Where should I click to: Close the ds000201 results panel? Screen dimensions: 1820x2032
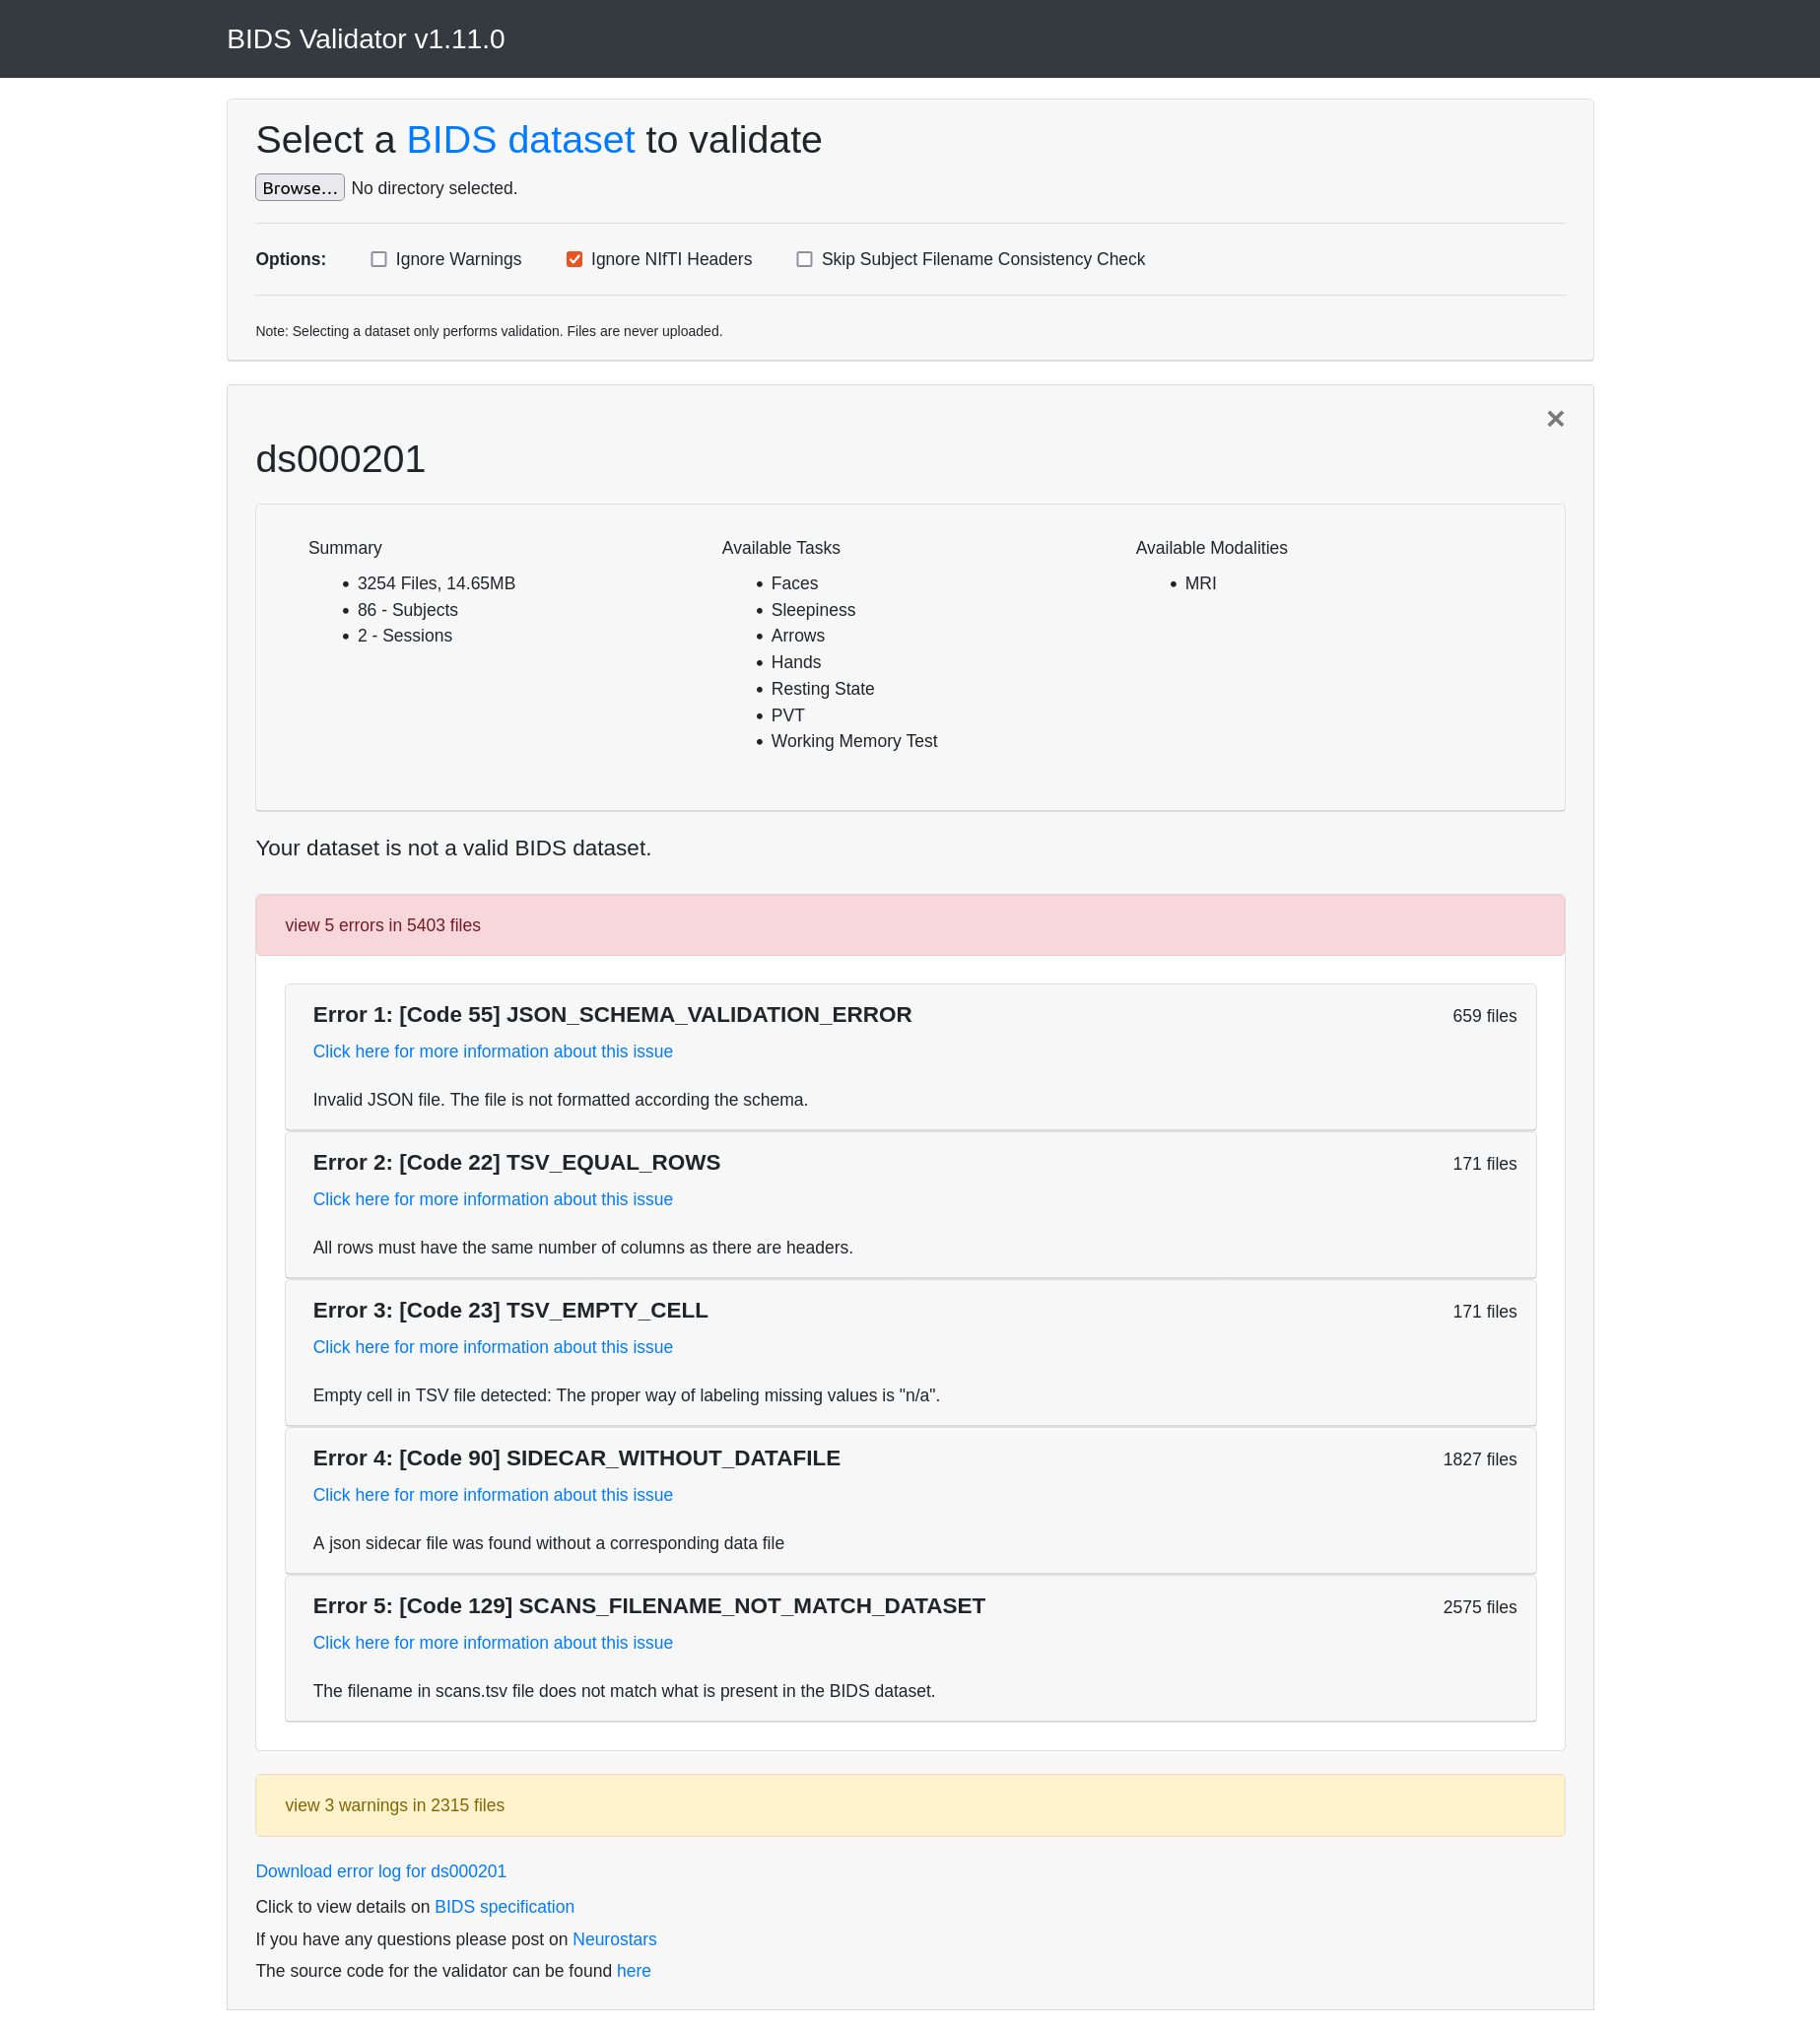click(1554, 419)
